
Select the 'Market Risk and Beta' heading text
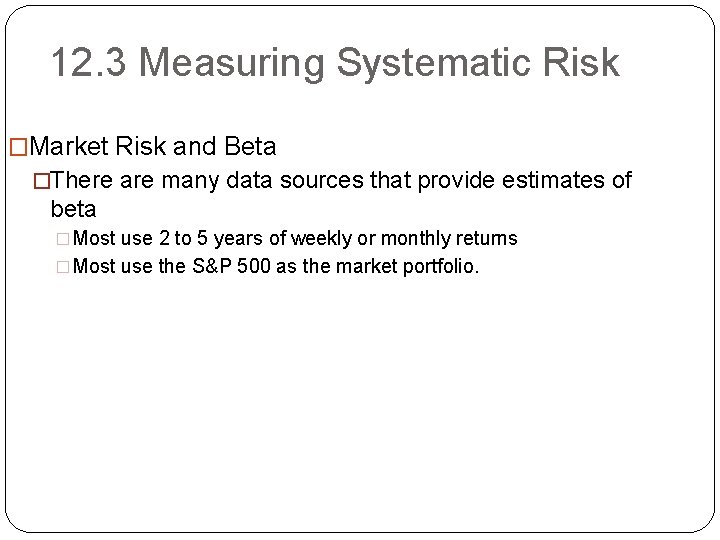click(153, 146)
